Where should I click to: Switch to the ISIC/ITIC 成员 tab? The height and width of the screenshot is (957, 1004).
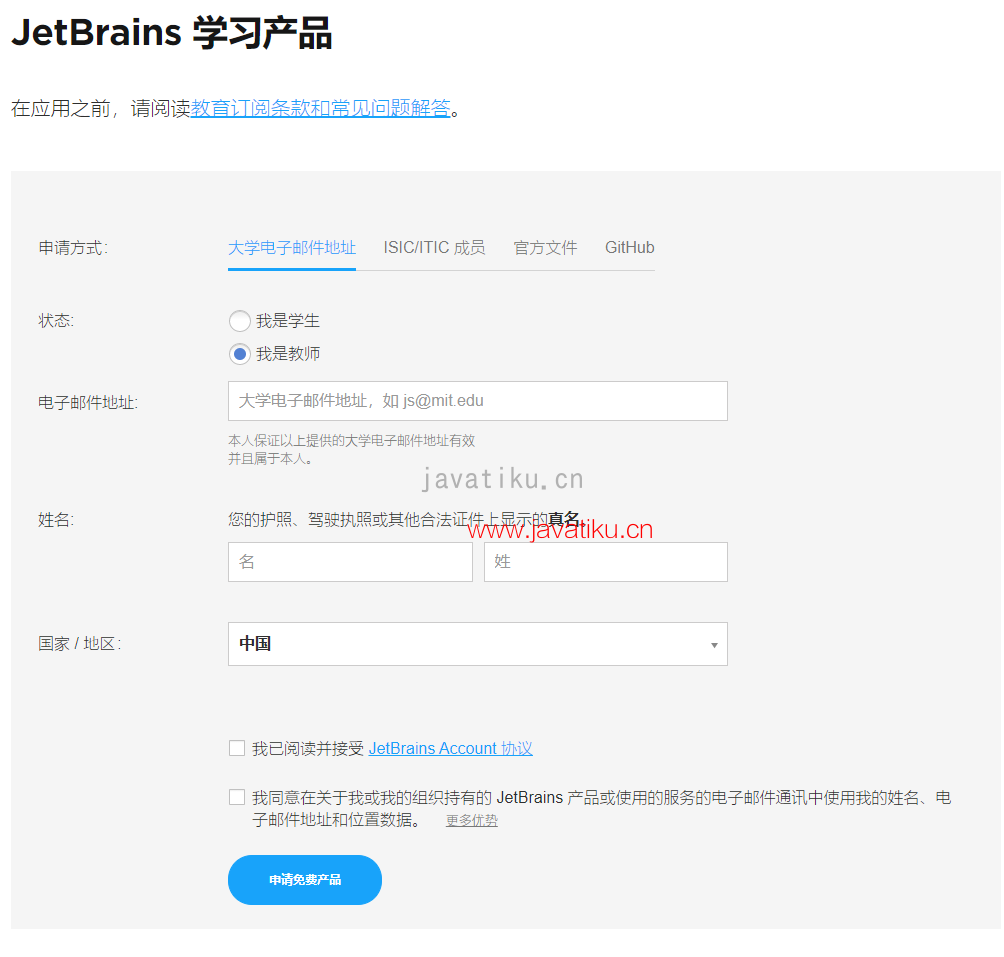(434, 248)
